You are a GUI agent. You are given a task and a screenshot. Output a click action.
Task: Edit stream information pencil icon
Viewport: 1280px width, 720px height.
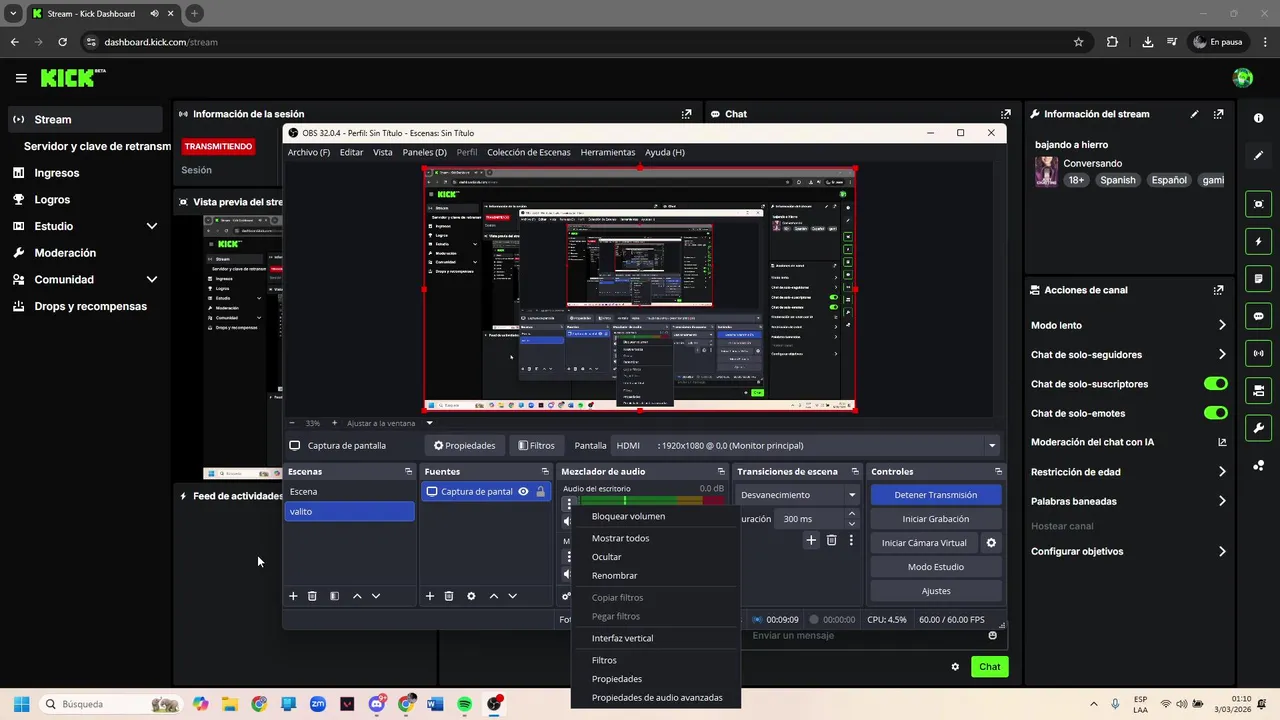pos(1194,114)
